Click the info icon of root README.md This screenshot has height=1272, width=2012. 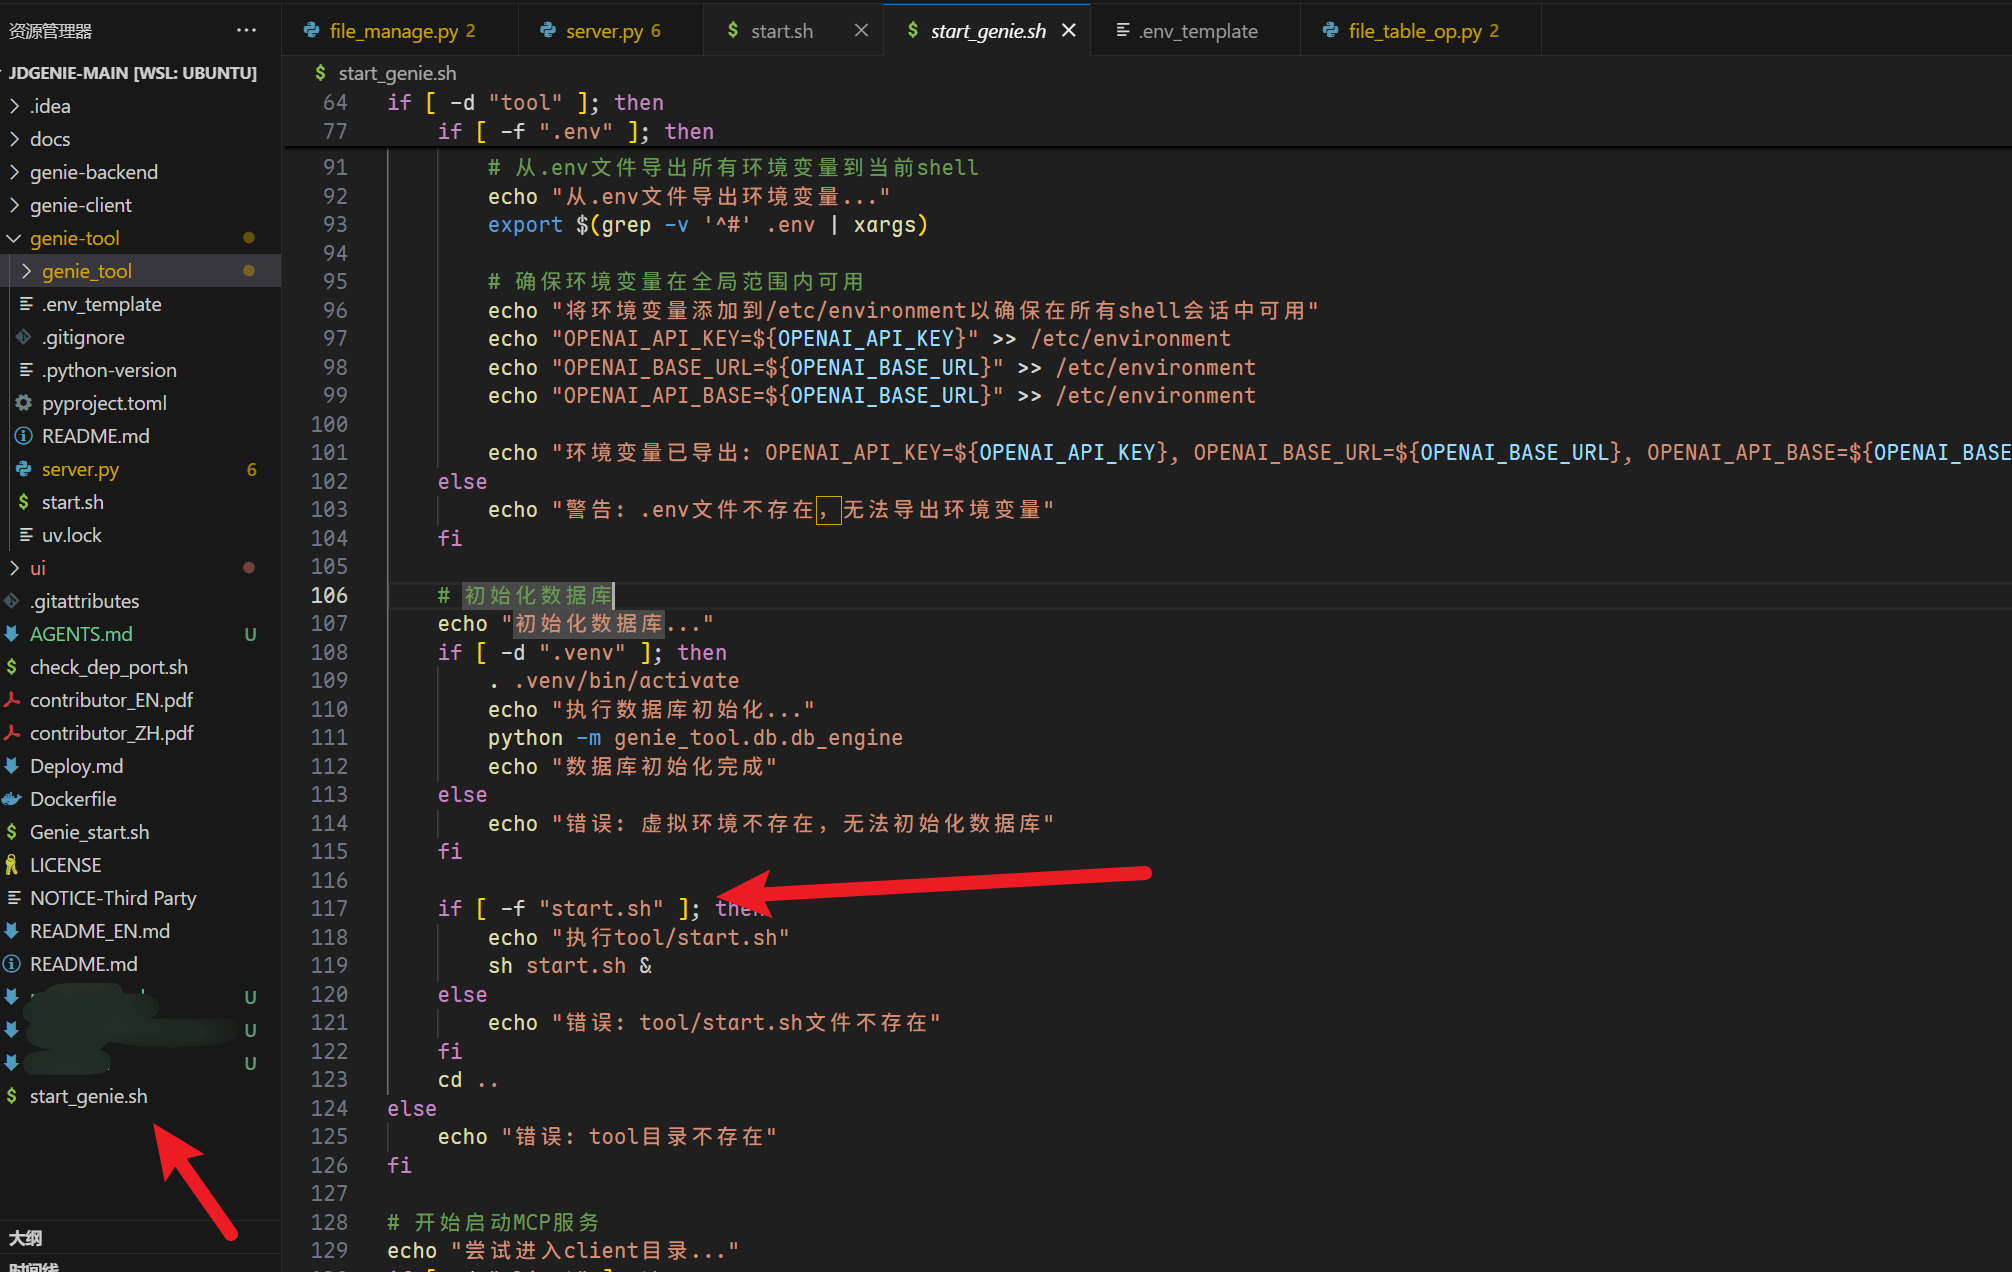[x=12, y=964]
